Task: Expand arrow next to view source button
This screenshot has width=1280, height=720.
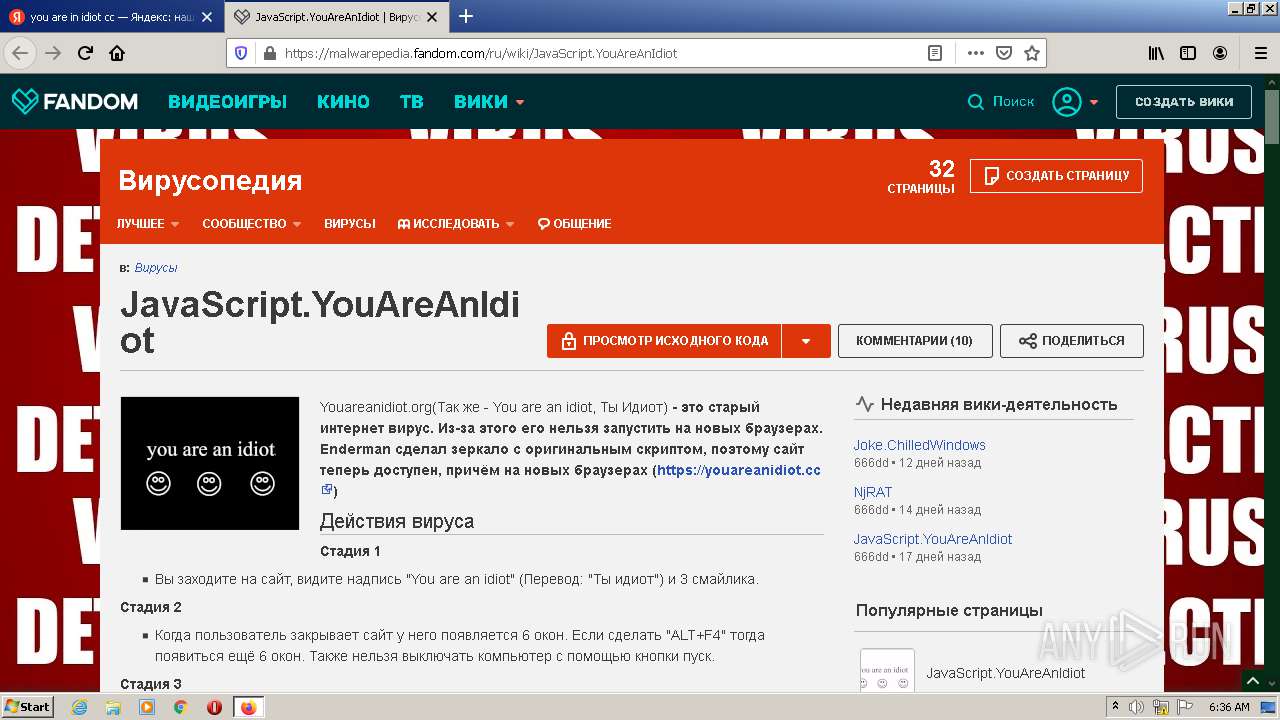Action: click(806, 341)
